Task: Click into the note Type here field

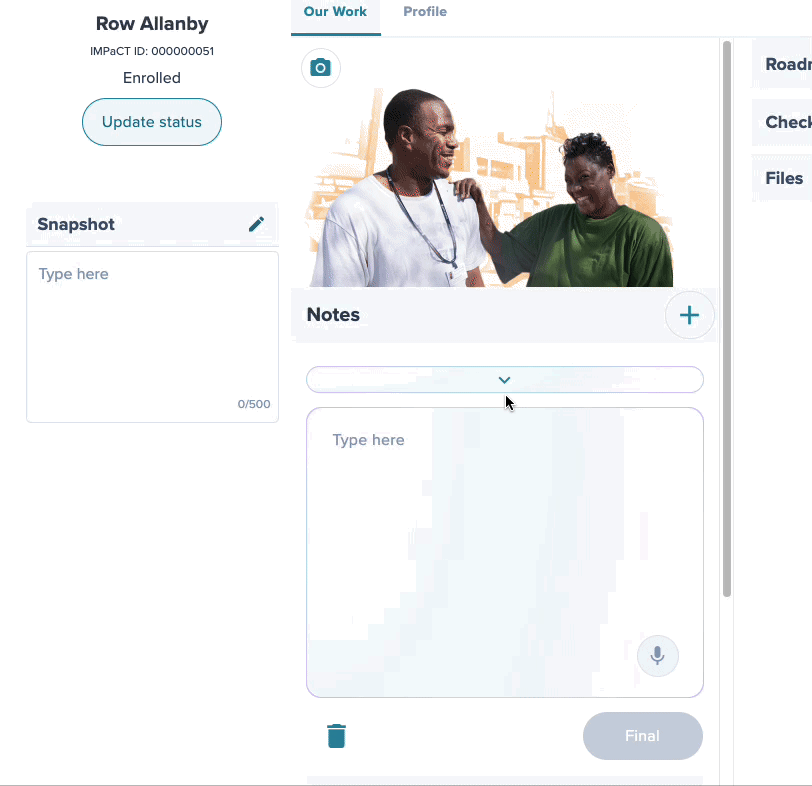Action: click(x=505, y=552)
